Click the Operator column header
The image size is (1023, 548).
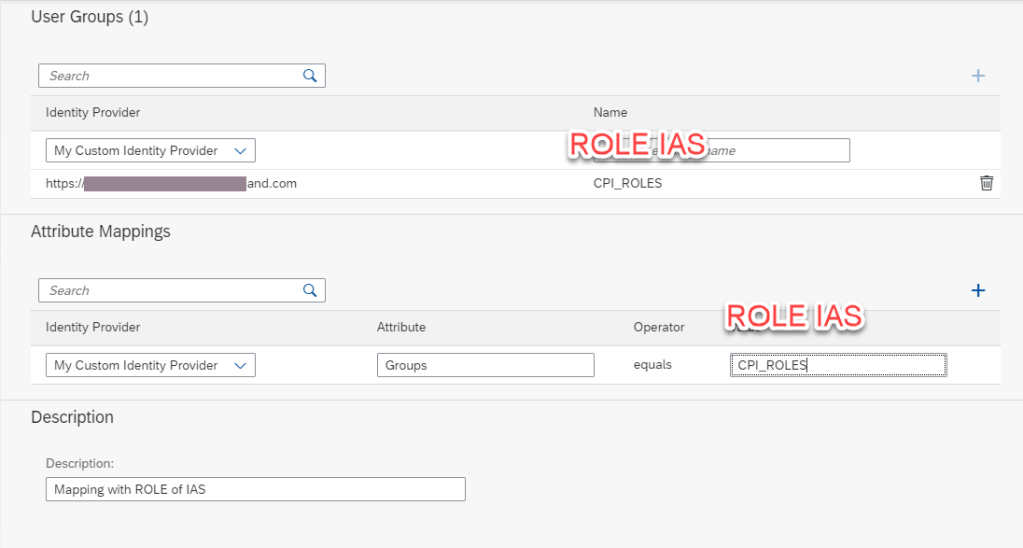(659, 327)
